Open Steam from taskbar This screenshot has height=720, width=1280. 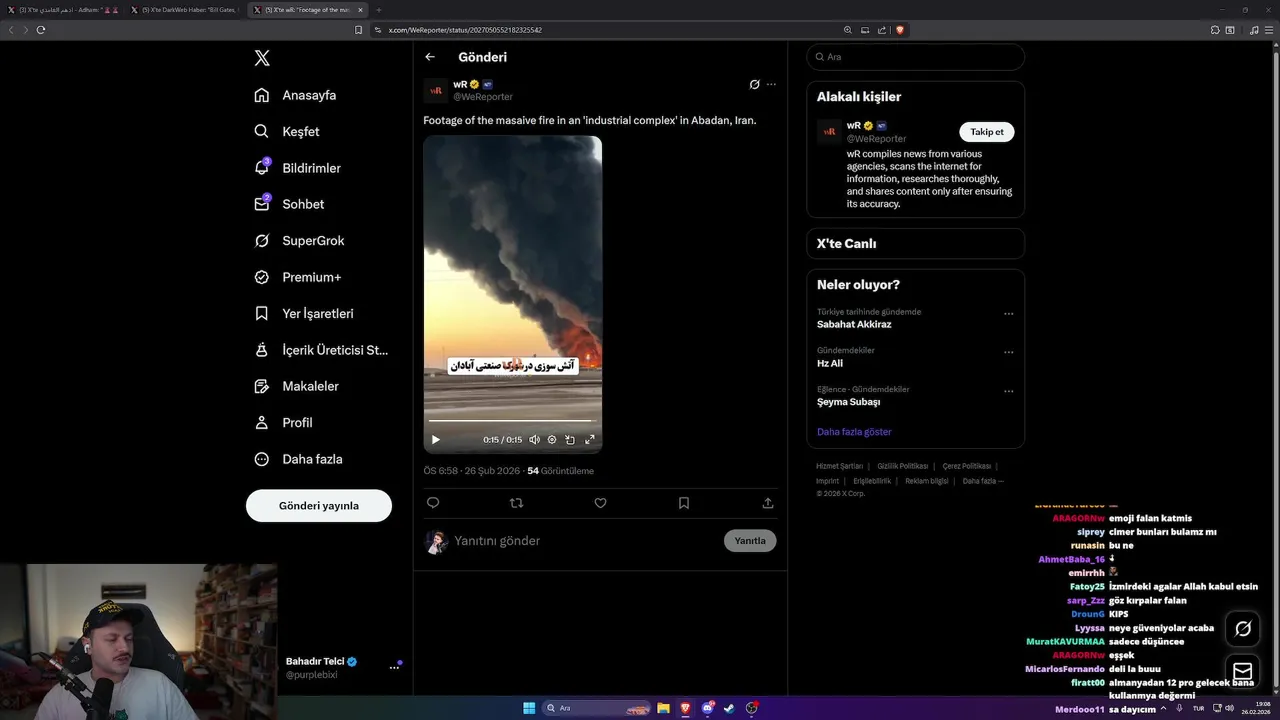730,708
